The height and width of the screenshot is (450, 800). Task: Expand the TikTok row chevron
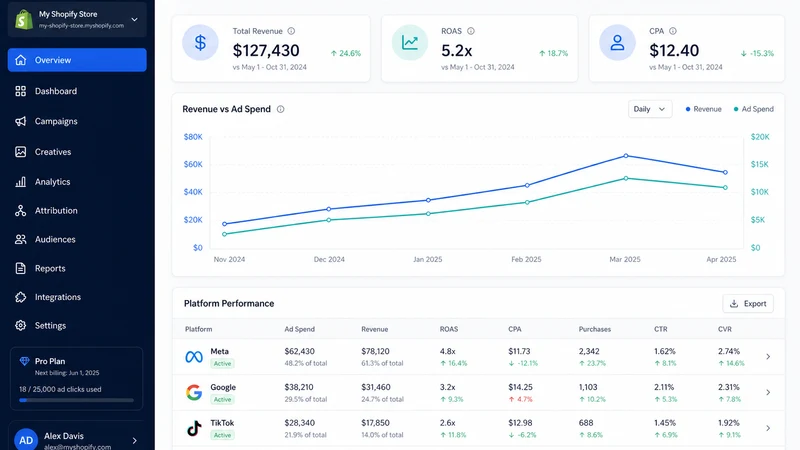click(768, 428)
